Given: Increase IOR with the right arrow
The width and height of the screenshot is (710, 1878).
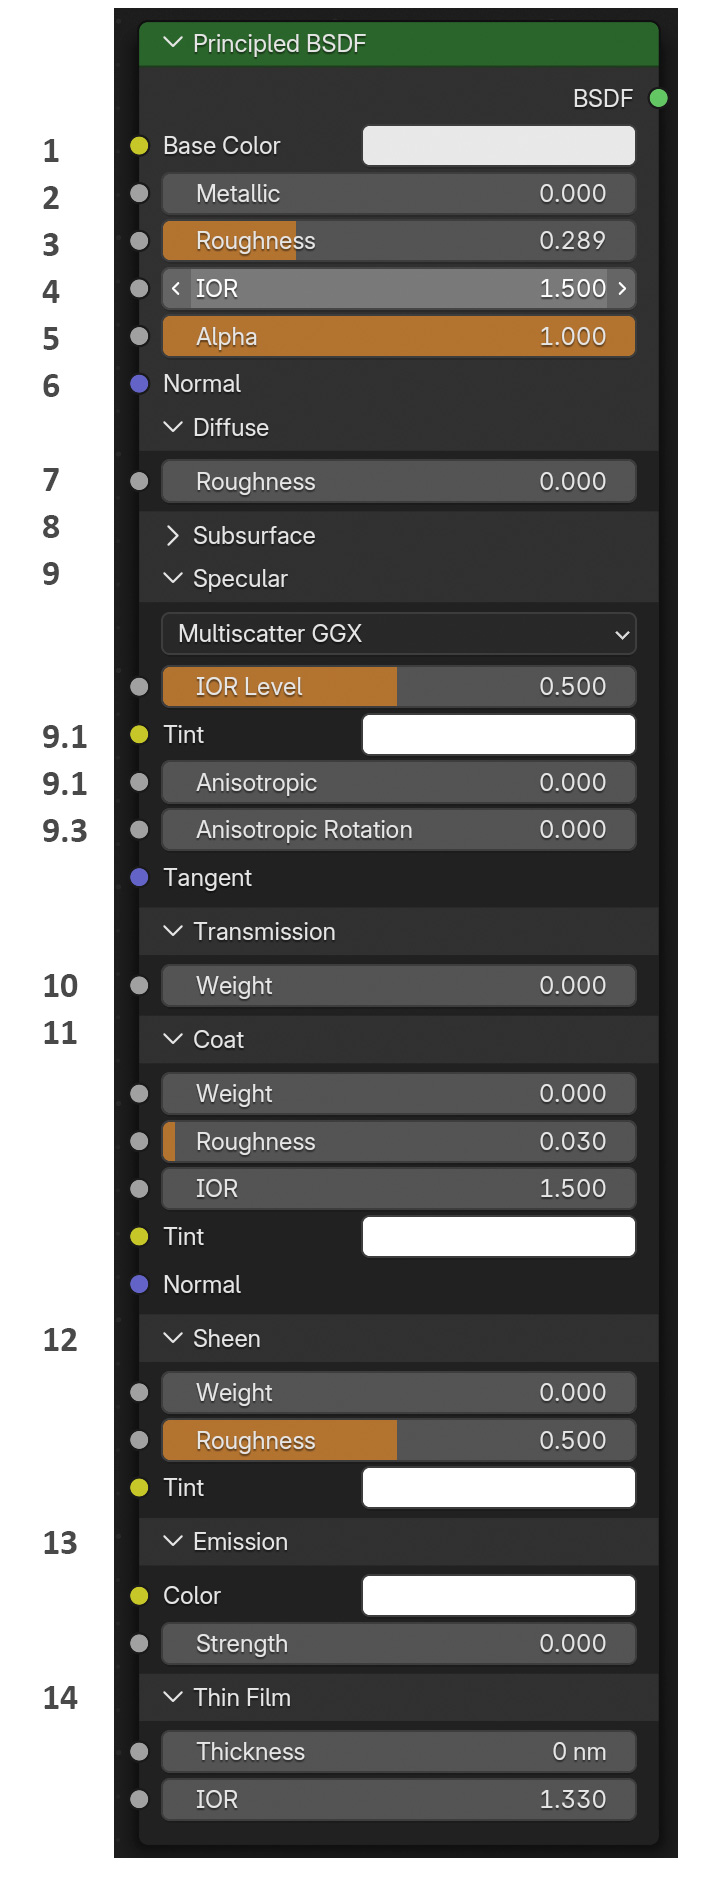Looking at the screenshot, I should 622,289.
